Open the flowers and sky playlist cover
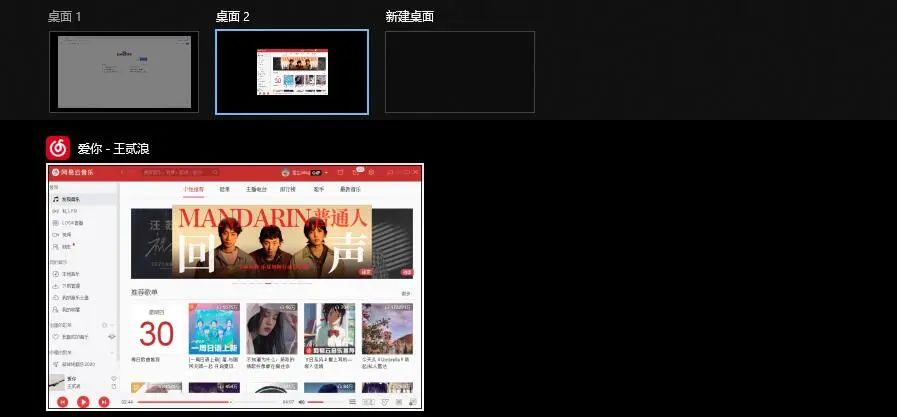The width and height of the screenshot is (897, 417). click(387, 329)
